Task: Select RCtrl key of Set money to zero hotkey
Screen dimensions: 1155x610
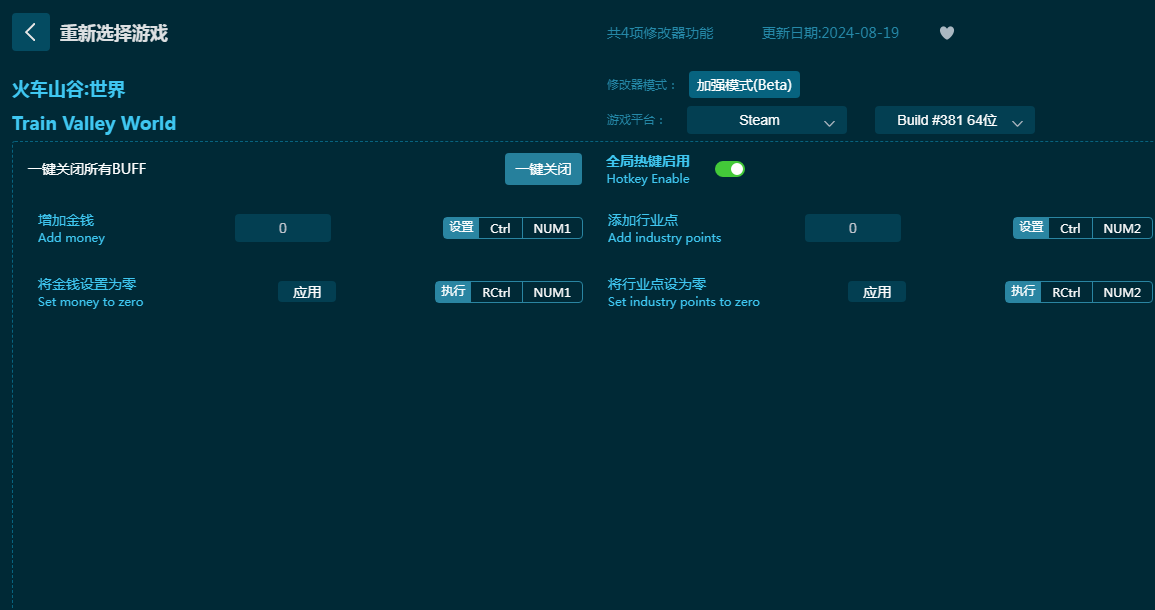Action: tap(496, 292)
